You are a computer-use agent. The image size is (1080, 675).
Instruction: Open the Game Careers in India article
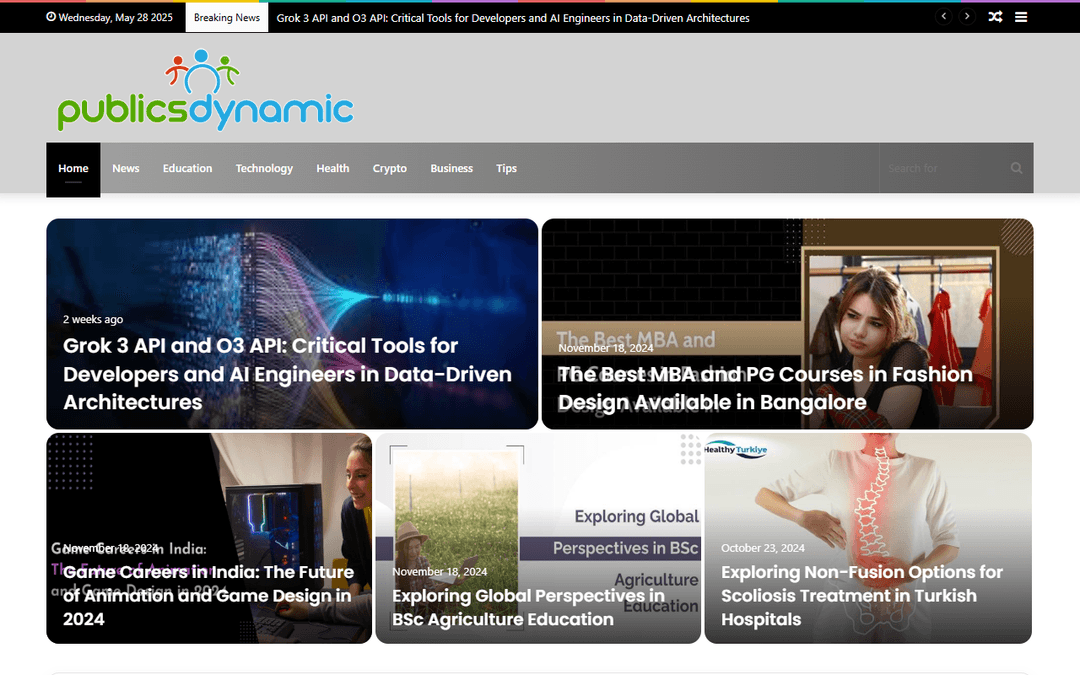tap(208, 595)
